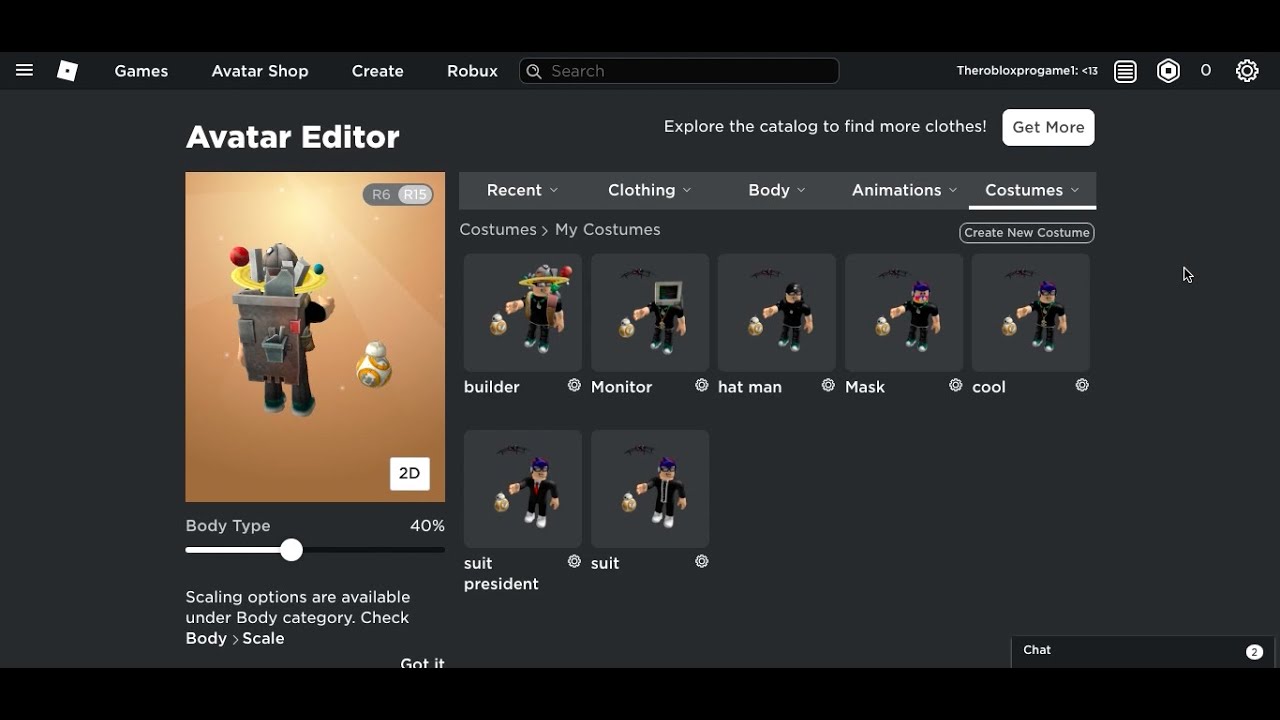Image resolution: width=1280 pixels, height=720 pixels.
Task: Click the Costumes breadcrumb link
Action: point(498,229)
